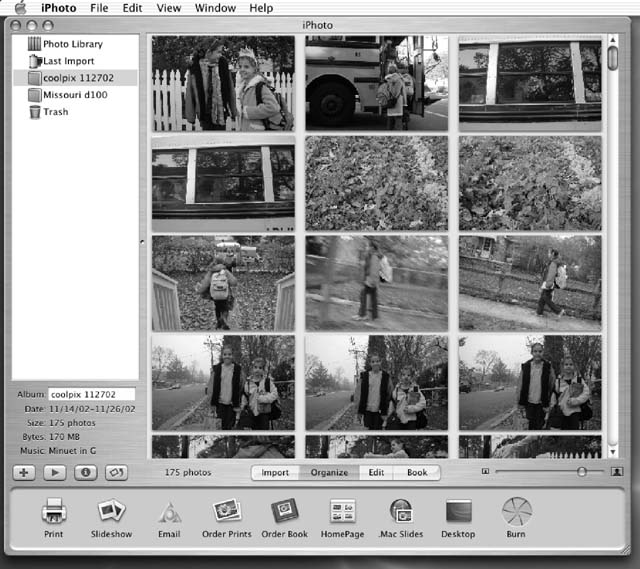
Task: Select bus window photo in second row
Action: pos(223,184)
